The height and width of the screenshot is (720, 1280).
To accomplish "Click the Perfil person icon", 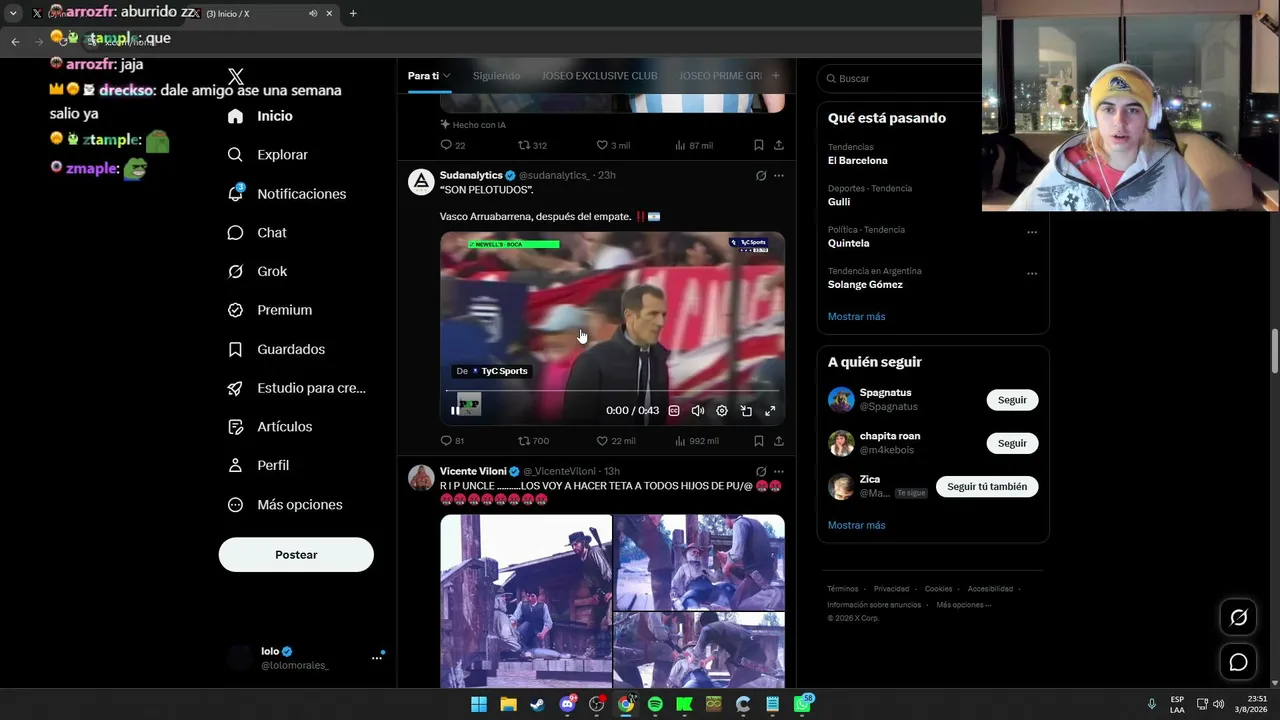I will coord(235,465).
